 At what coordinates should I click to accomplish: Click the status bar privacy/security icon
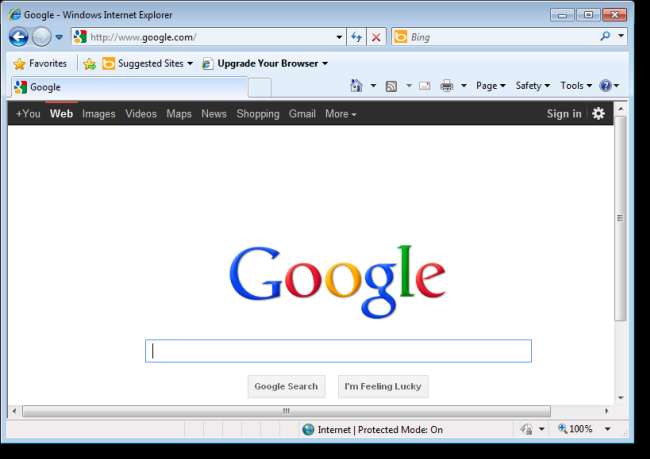[x=527, y=429]
